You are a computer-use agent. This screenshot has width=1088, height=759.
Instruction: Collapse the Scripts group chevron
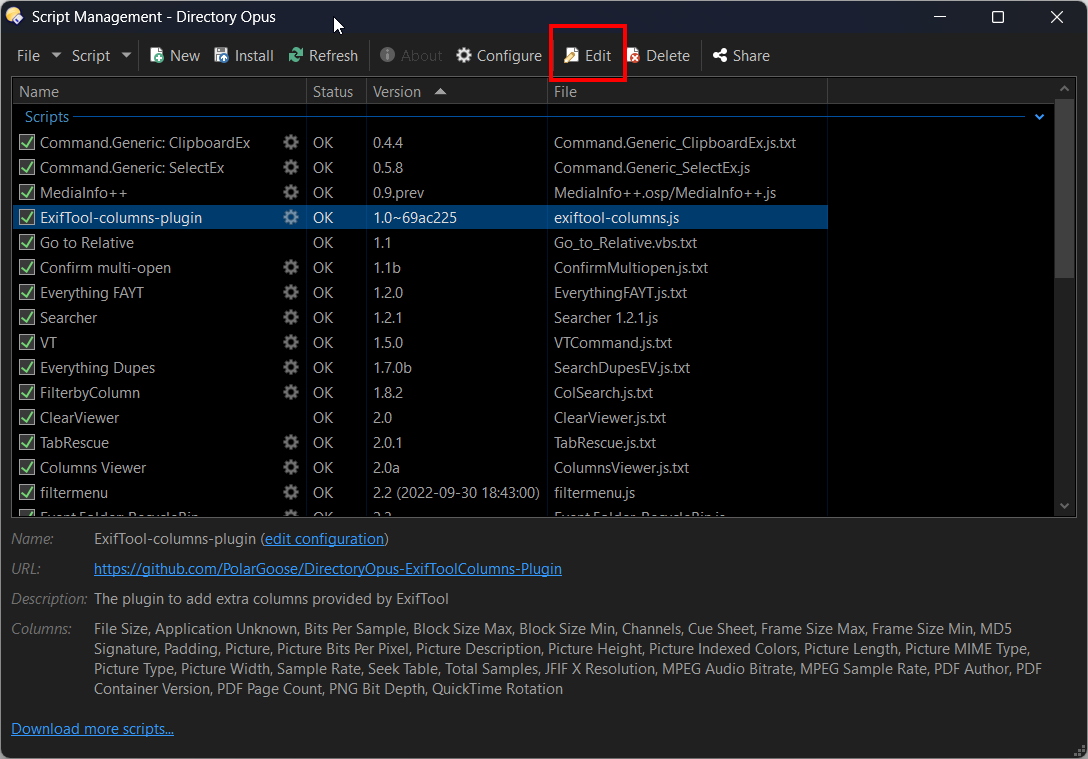[x=1039, y=117]
